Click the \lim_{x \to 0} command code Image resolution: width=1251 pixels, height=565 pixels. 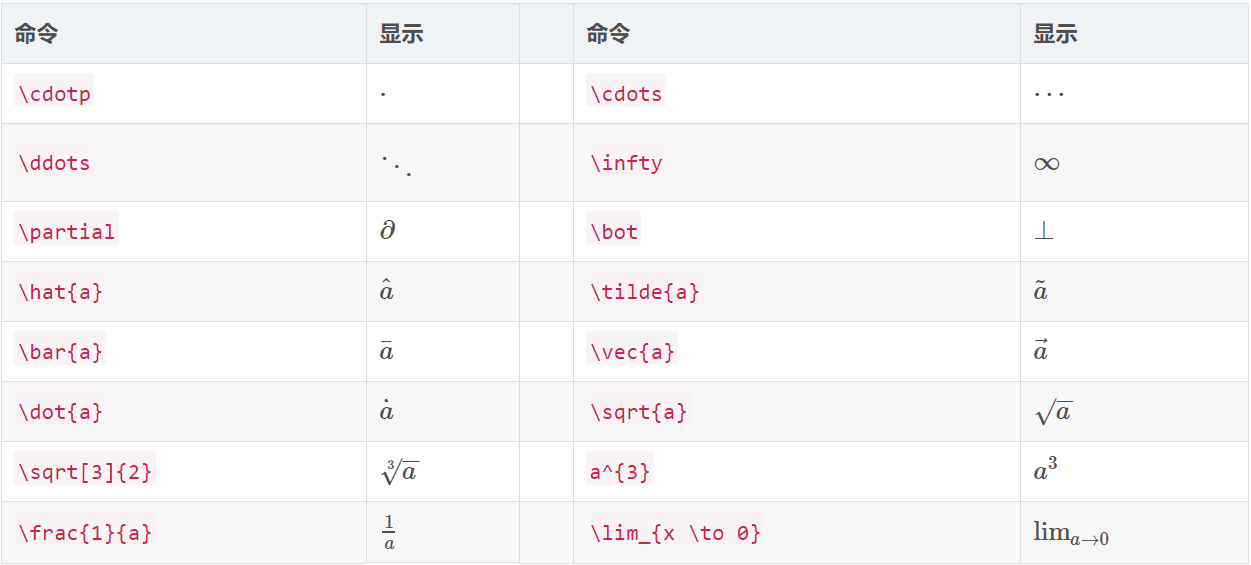coord(675,532)
